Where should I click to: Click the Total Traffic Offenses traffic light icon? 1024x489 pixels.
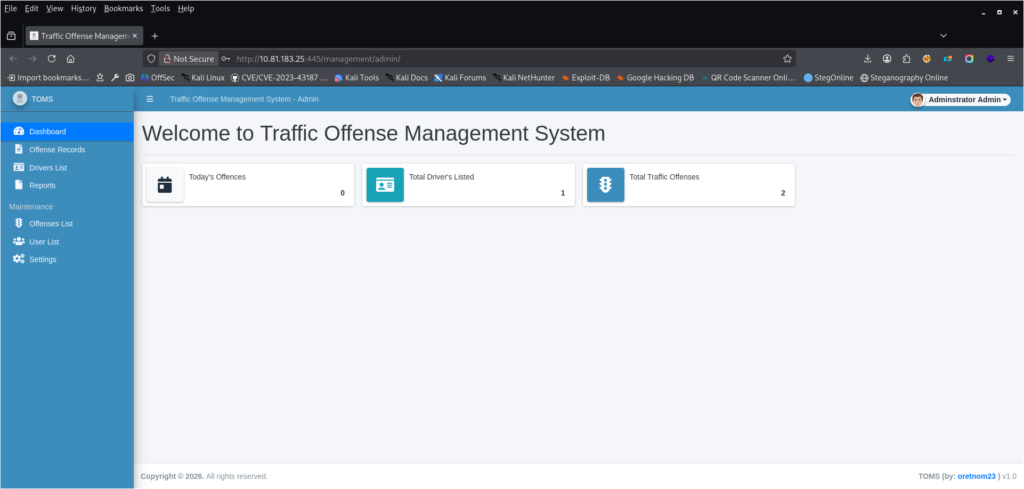click(x=605, y=185)
